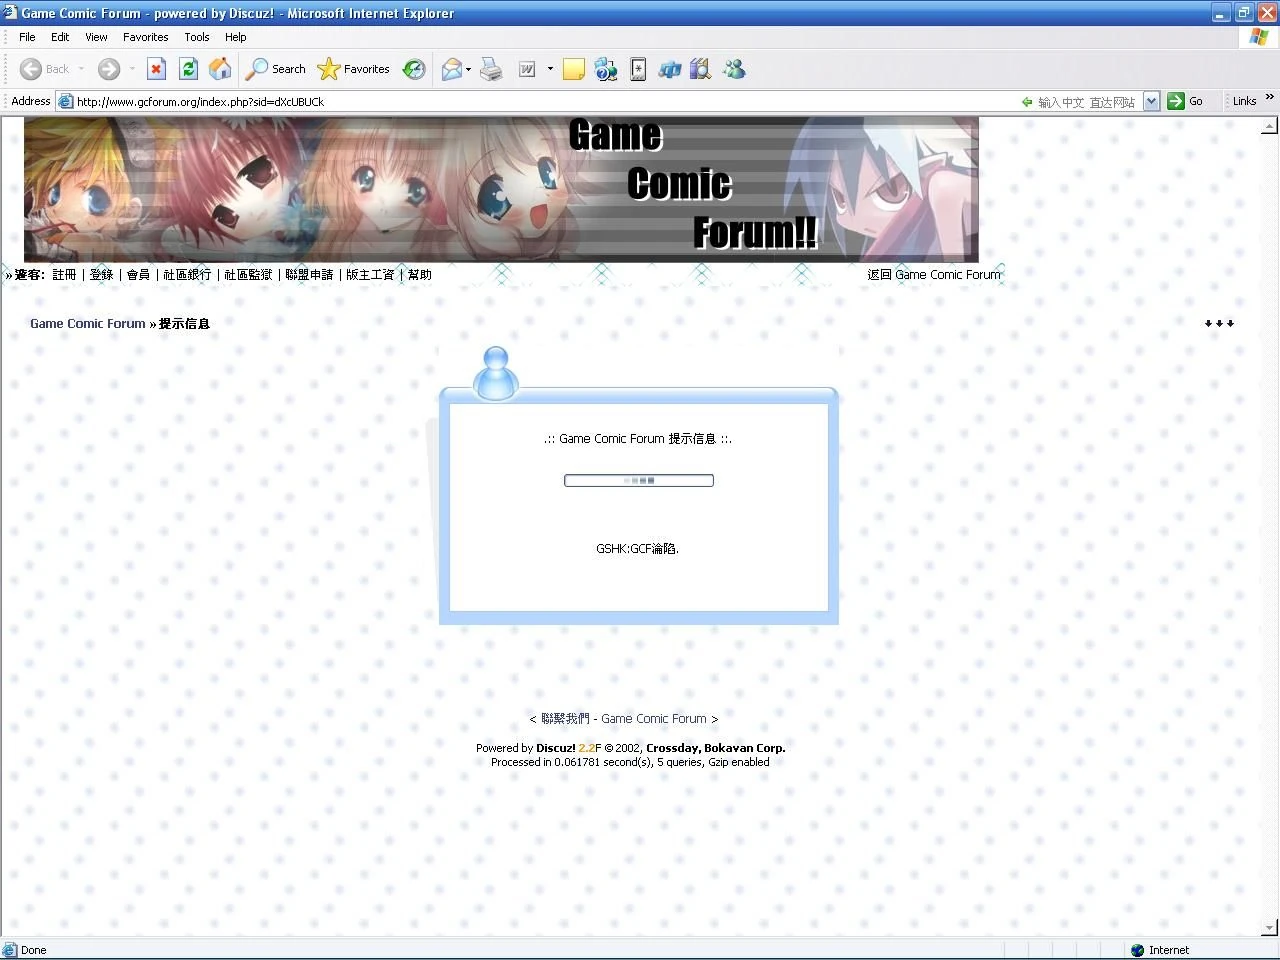Screen dimensions: 1280x960
Task: Click the loading progress bar in message box
Action: [x=639, y=481]
